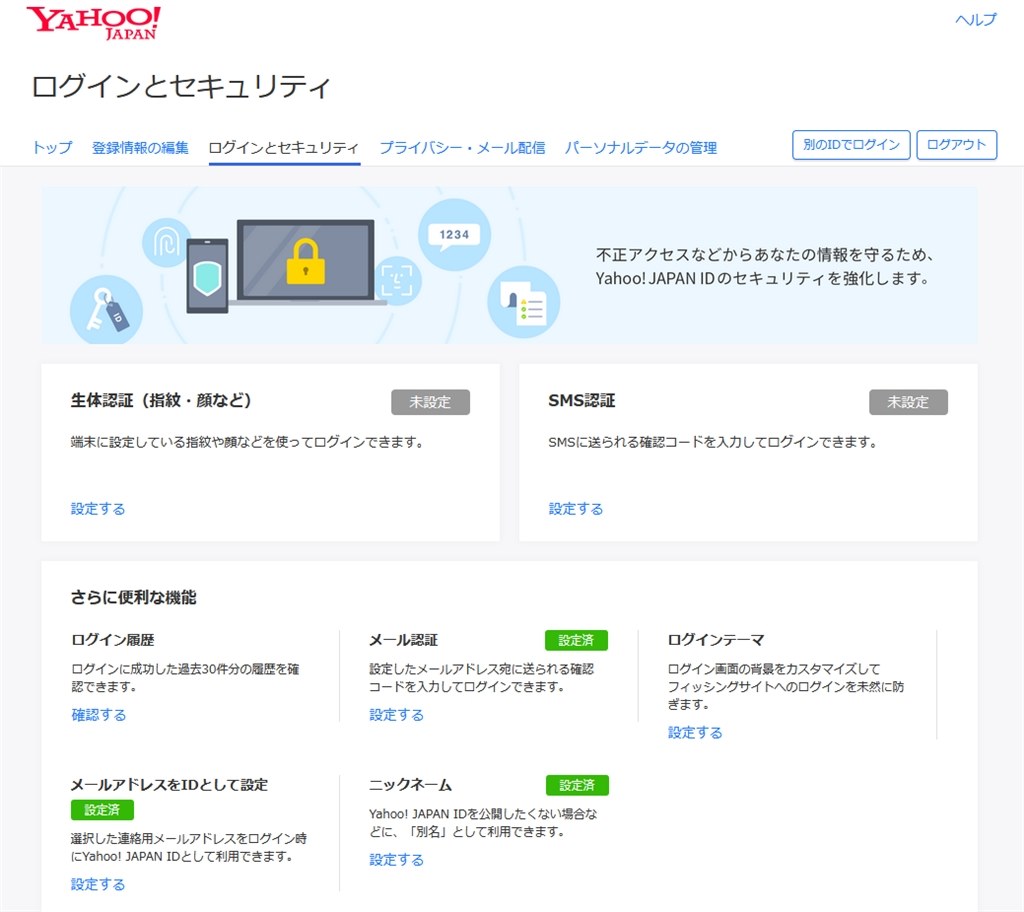The height and width of the screenshot is (912, 1024).
Task: Click 設定する under SMS認証
Action: 576,508
